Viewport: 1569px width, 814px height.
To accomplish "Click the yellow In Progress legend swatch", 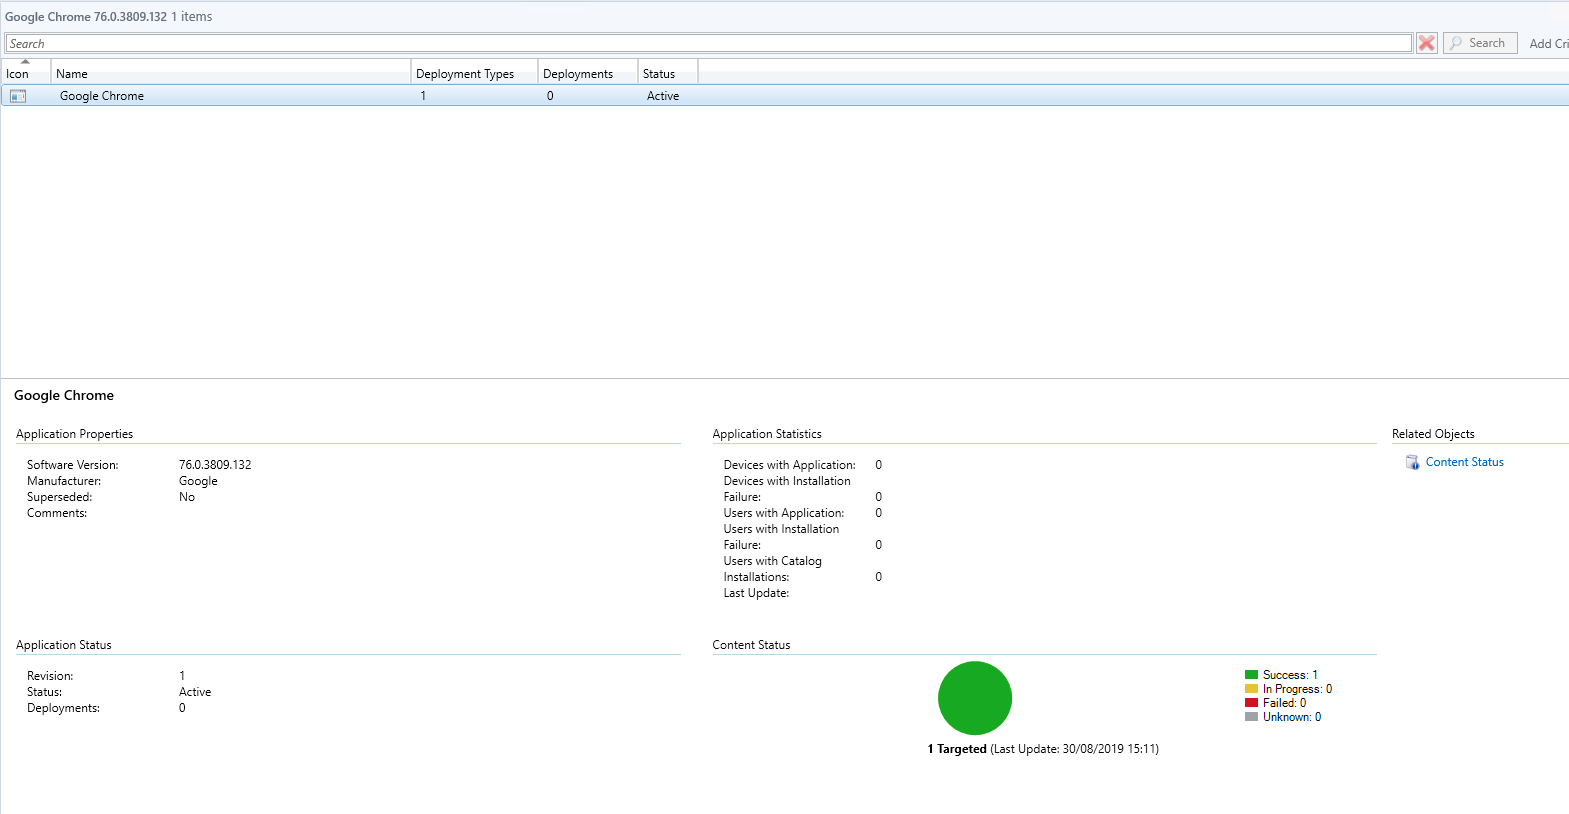I will [x=1251, y=689].
